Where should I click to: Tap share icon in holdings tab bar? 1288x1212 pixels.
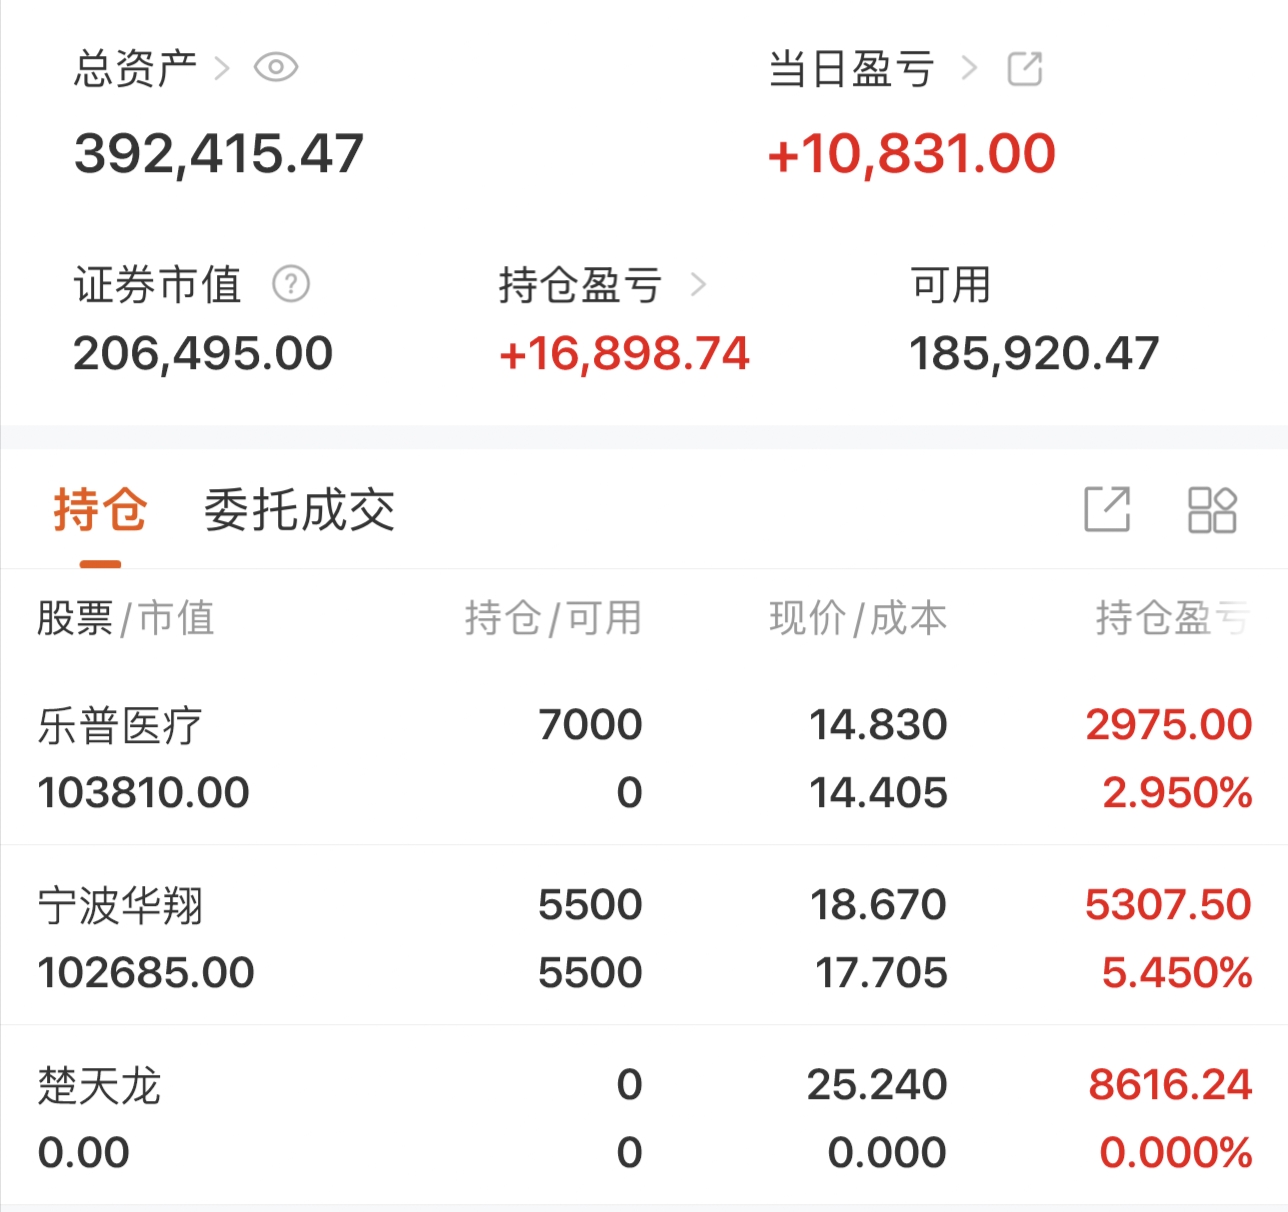tap(1107, 510)
